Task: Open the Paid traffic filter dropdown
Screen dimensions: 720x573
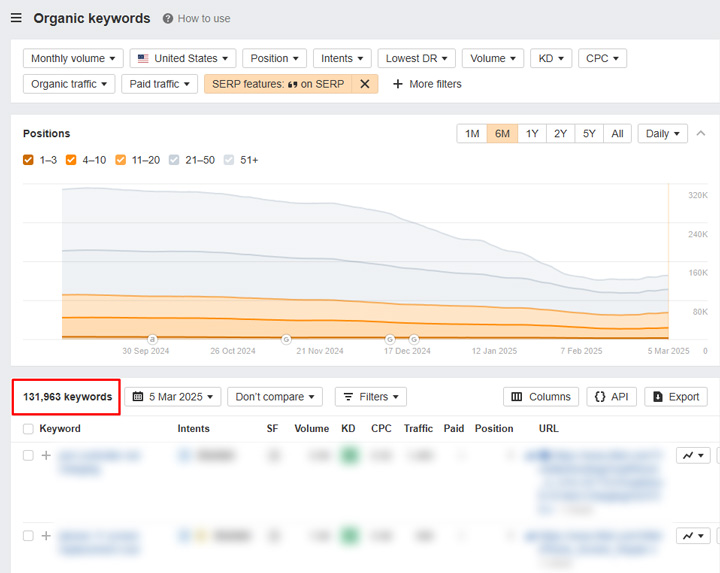Action: (x=159, y=84)
